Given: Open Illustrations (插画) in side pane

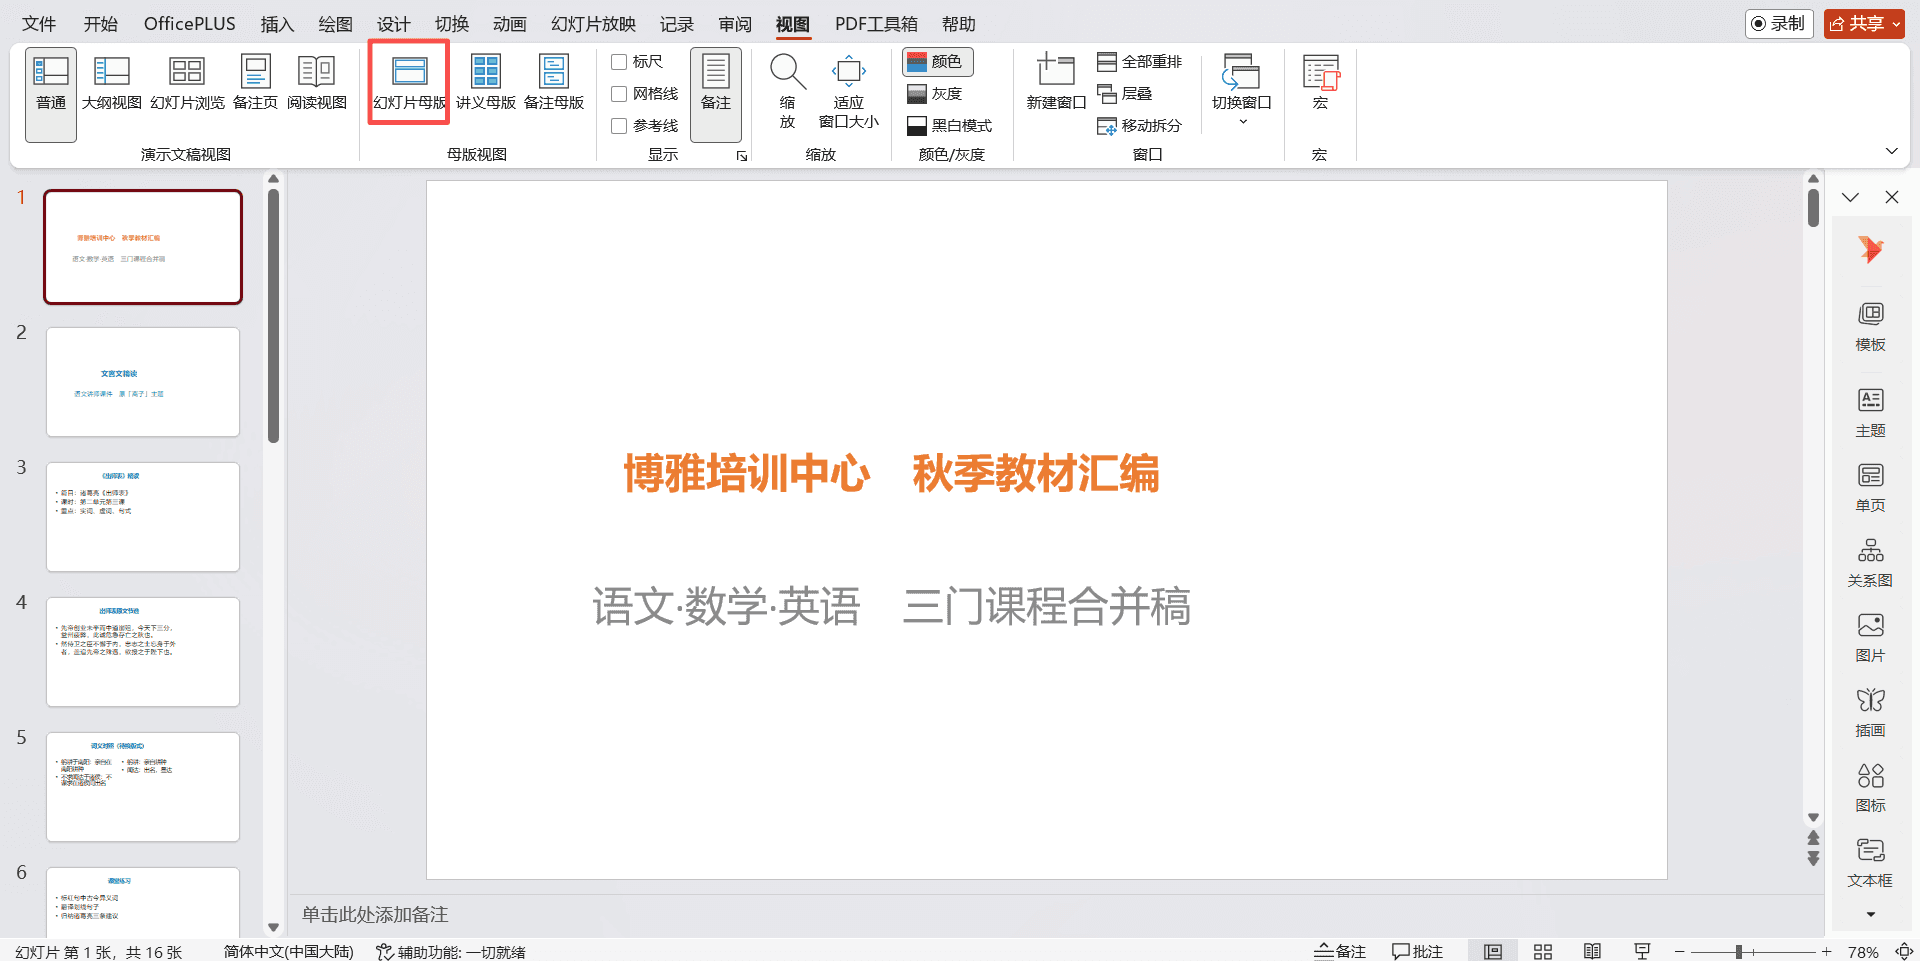Looking at the screenshot, I should (1870, 713).
